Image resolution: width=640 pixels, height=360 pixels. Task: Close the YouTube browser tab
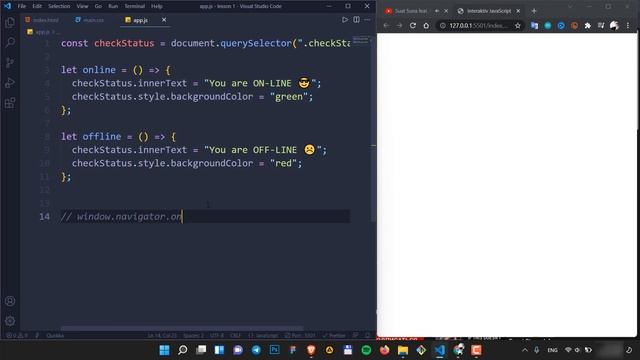click(446, 11)
